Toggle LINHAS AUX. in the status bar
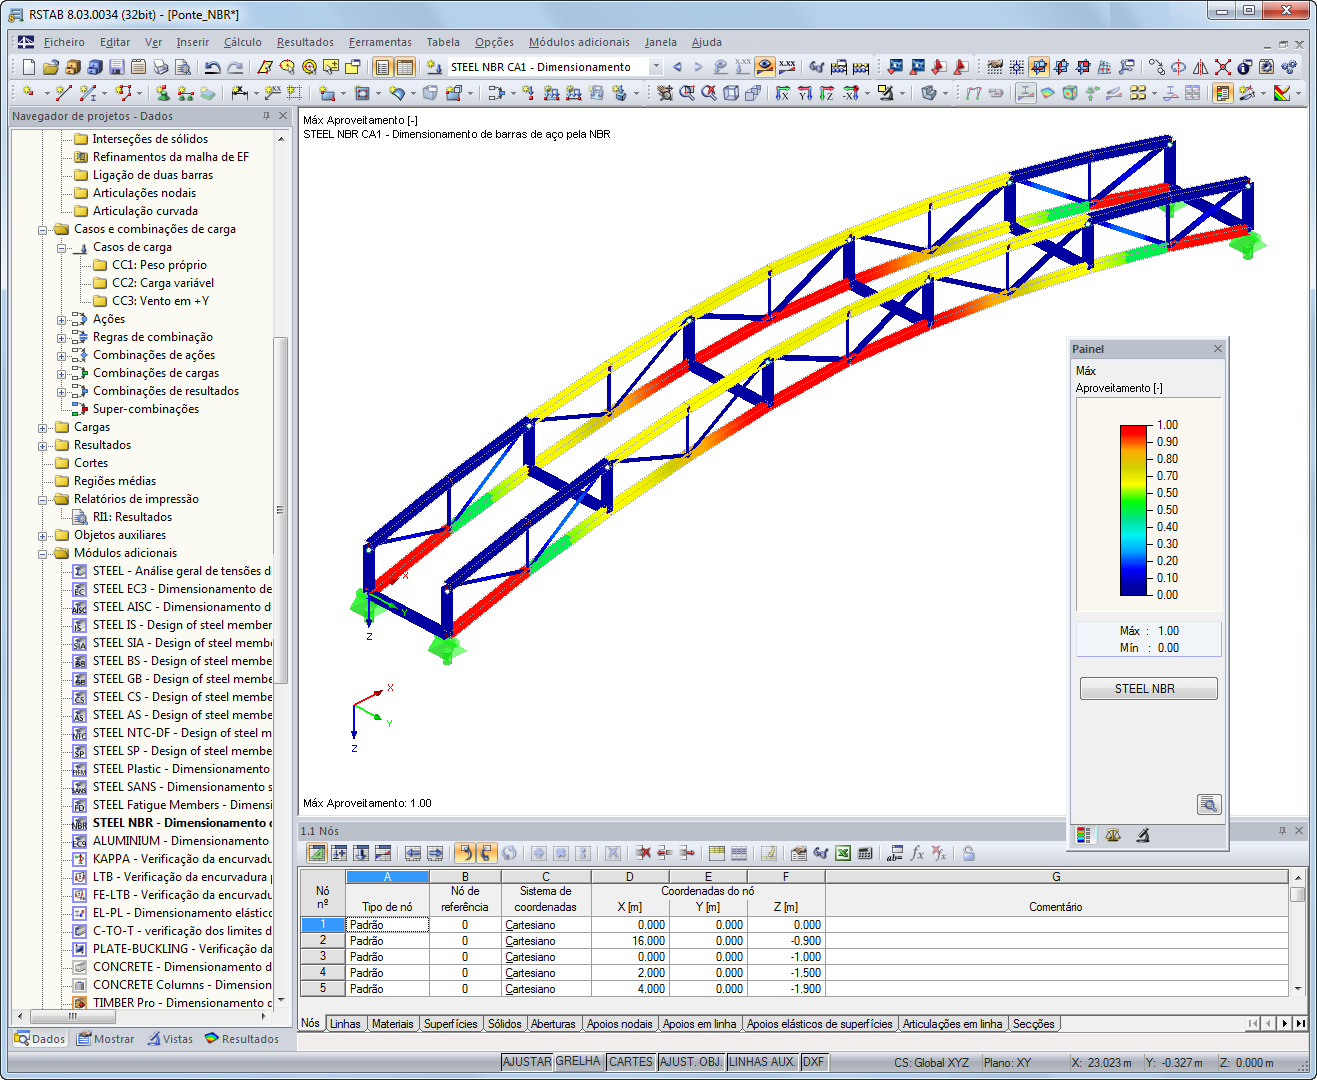Image resolution: width=1317 pixels, height=1080 pixels. [x=762, y=1061]
